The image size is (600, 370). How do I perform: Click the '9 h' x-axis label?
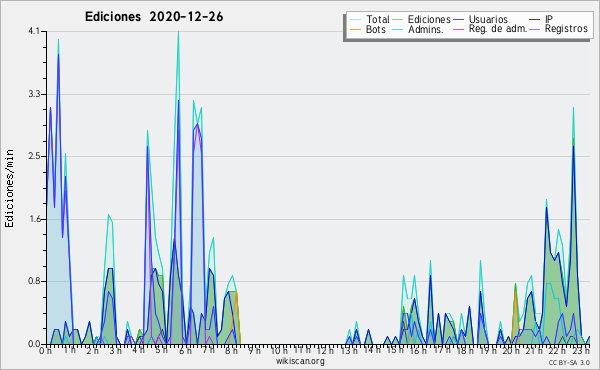[x=254, y=350]
